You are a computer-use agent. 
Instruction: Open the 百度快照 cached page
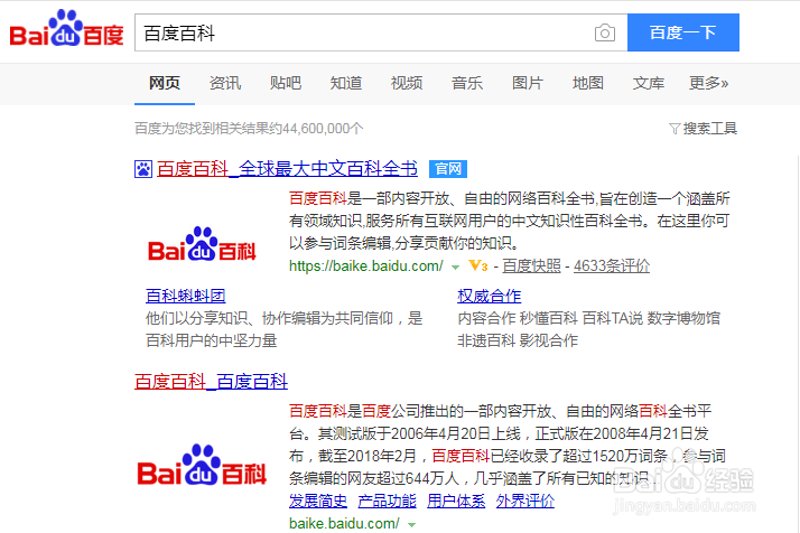pyautogui.click(x=531, y=266)
